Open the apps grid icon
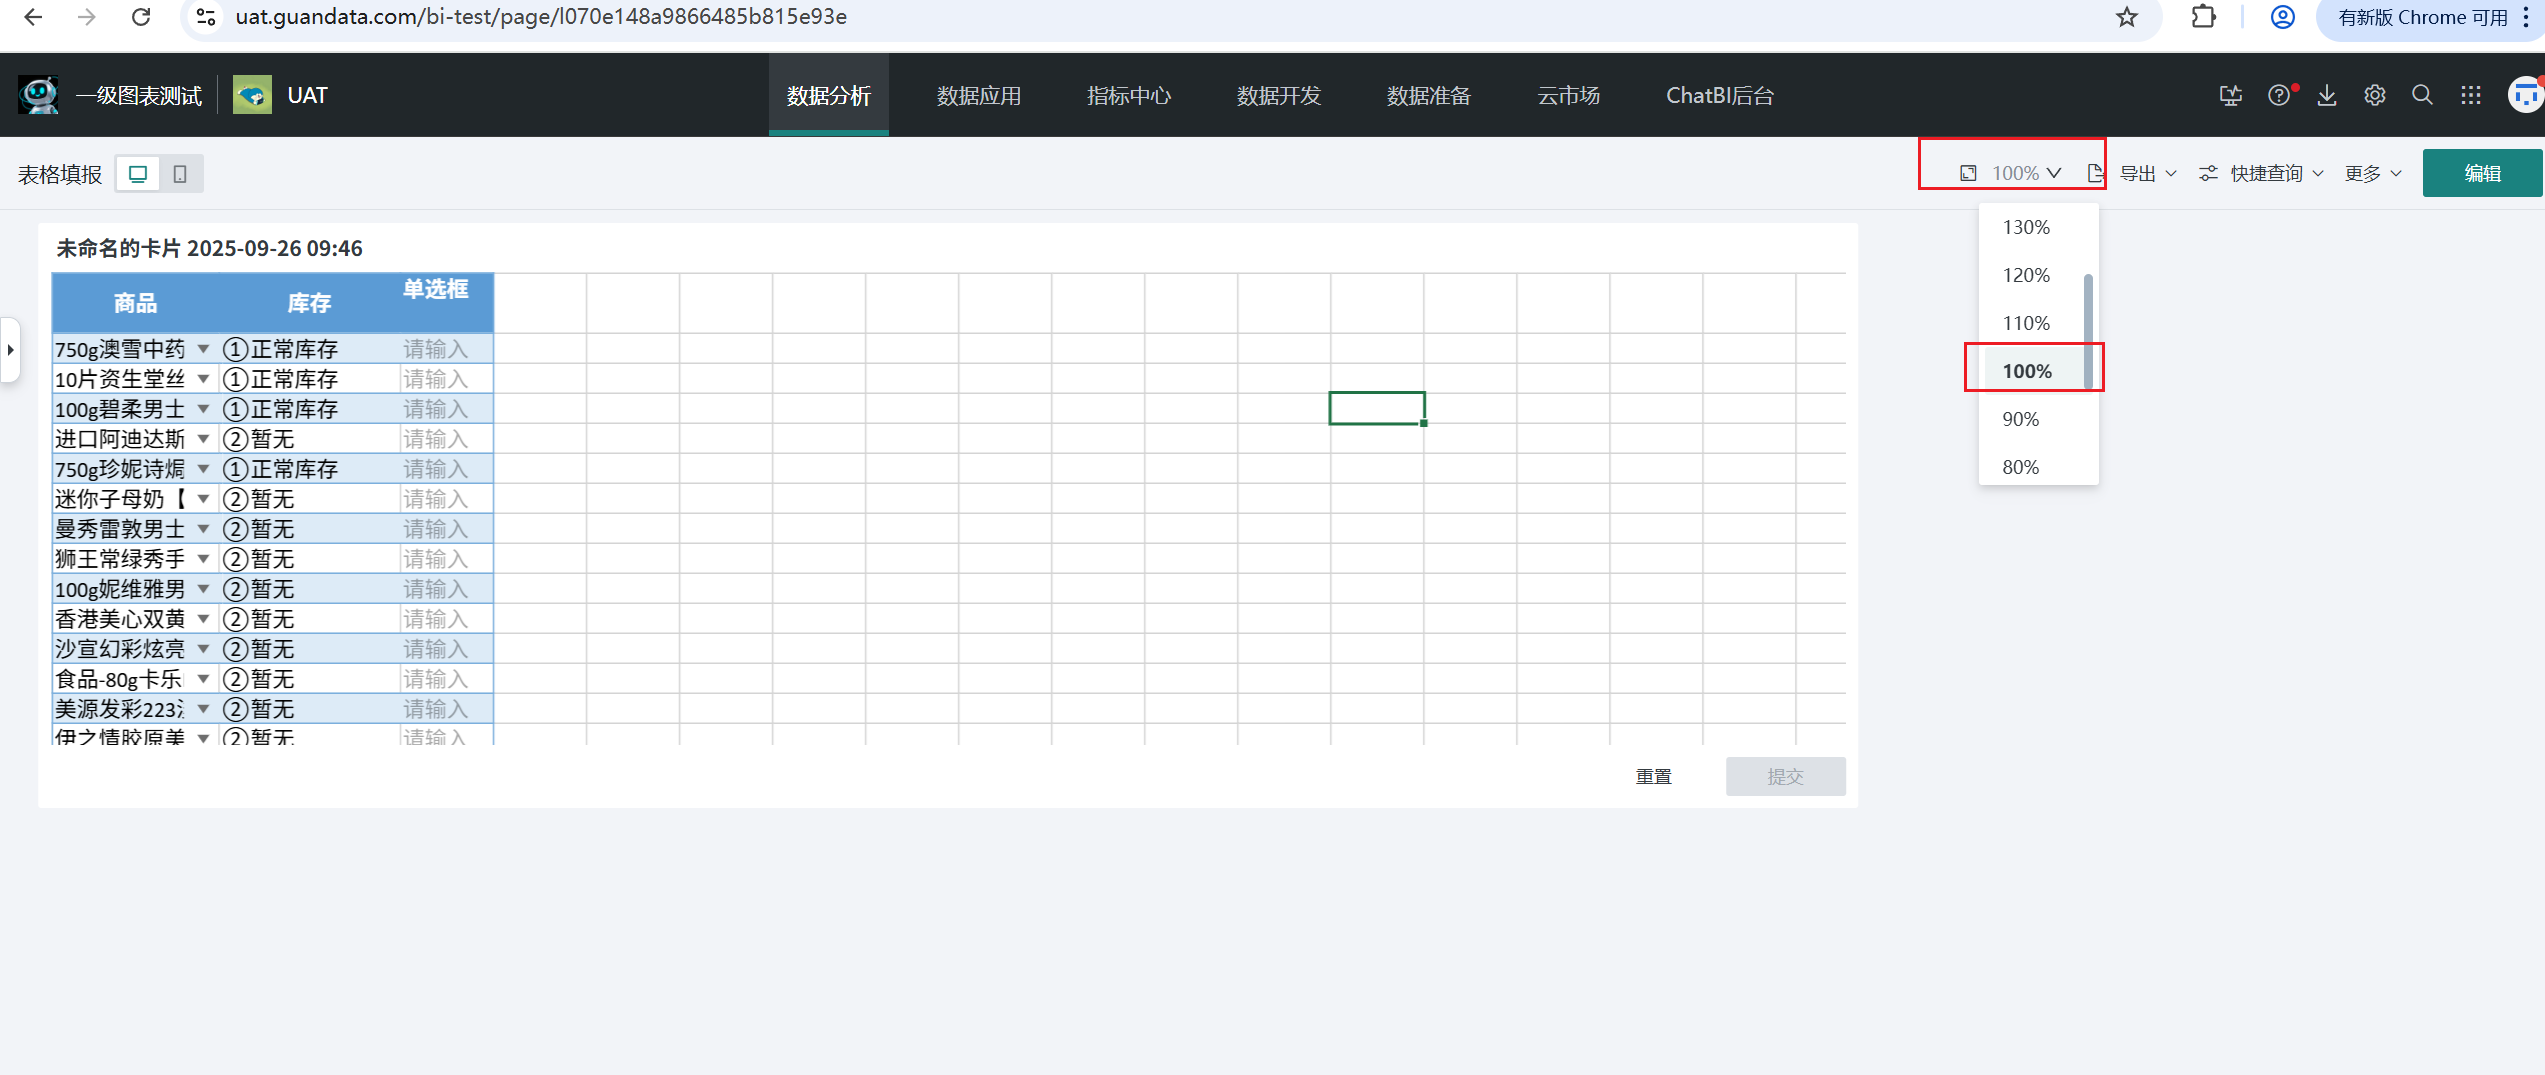Viewport: 2545px width, 1075px height. point(2471,95)
